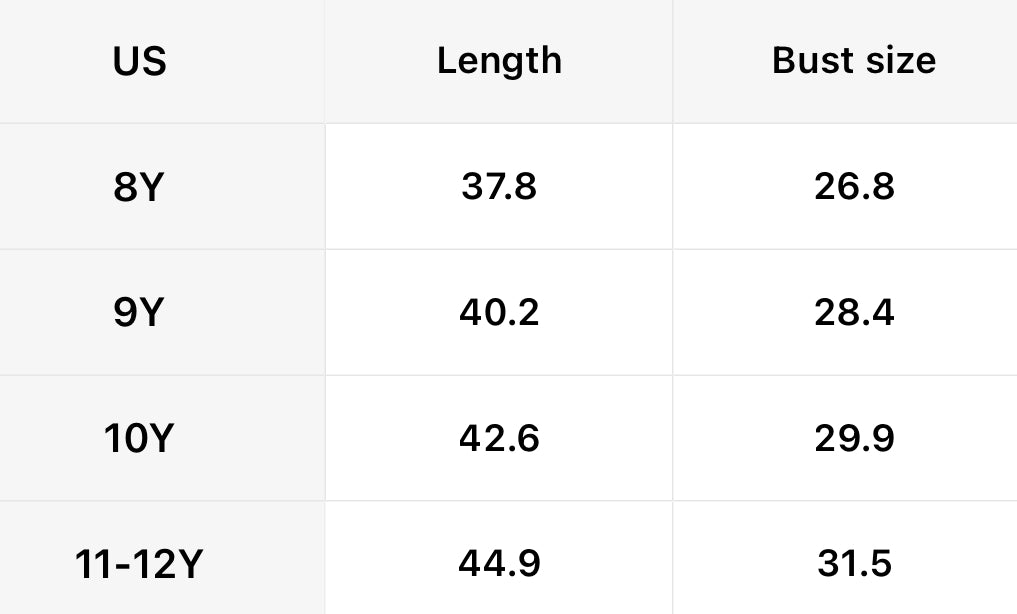Click the Bust size column header
1017x614 pixels.
tap(854, 61)
